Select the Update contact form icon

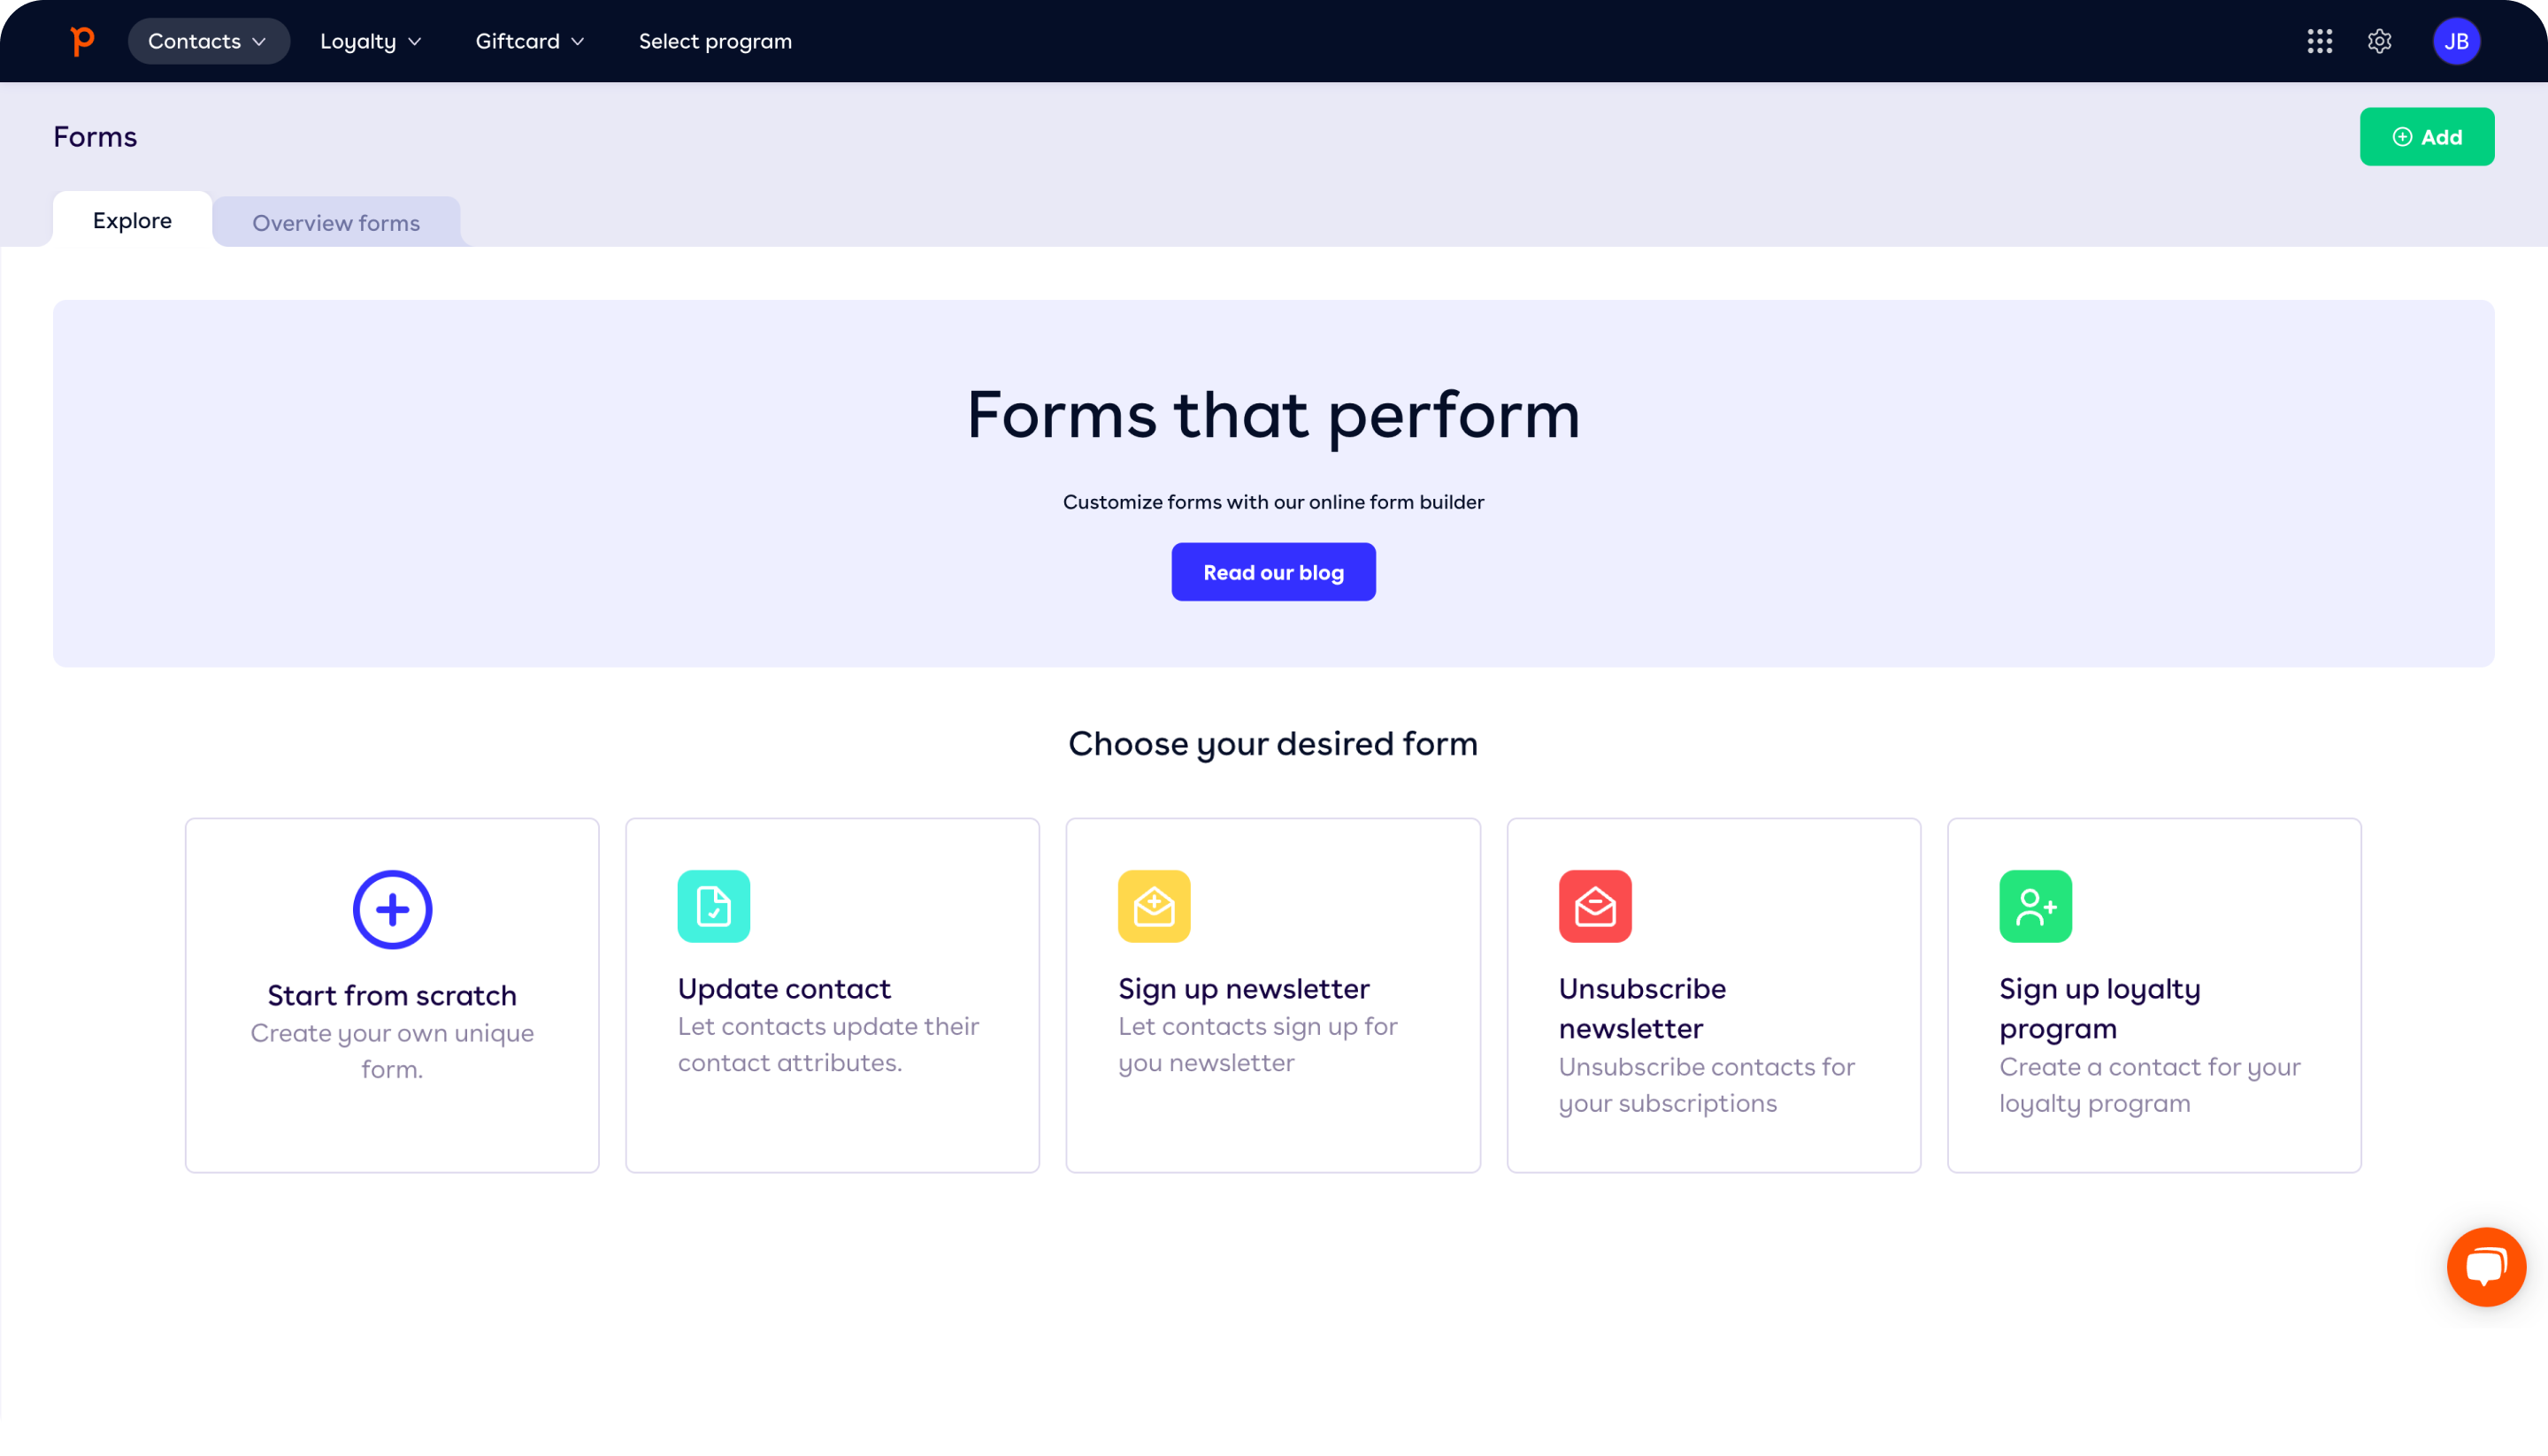pos(712,907)
